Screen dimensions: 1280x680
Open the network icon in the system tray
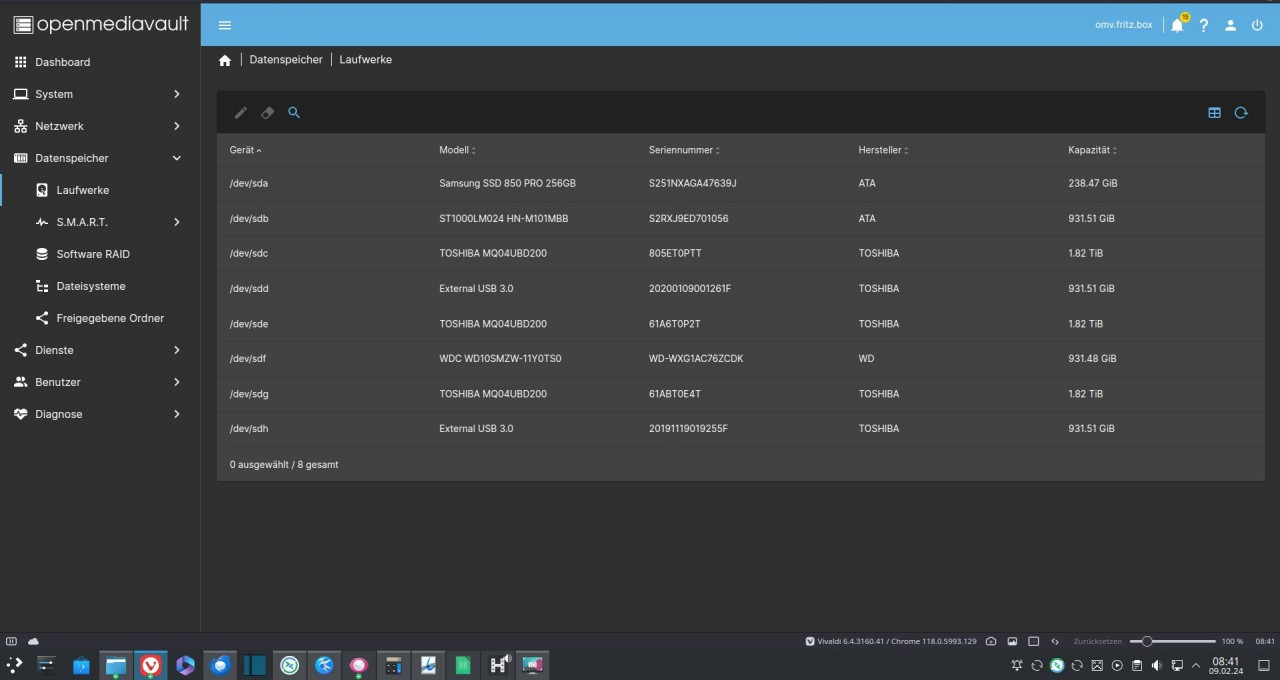[x=1177, y=665]
